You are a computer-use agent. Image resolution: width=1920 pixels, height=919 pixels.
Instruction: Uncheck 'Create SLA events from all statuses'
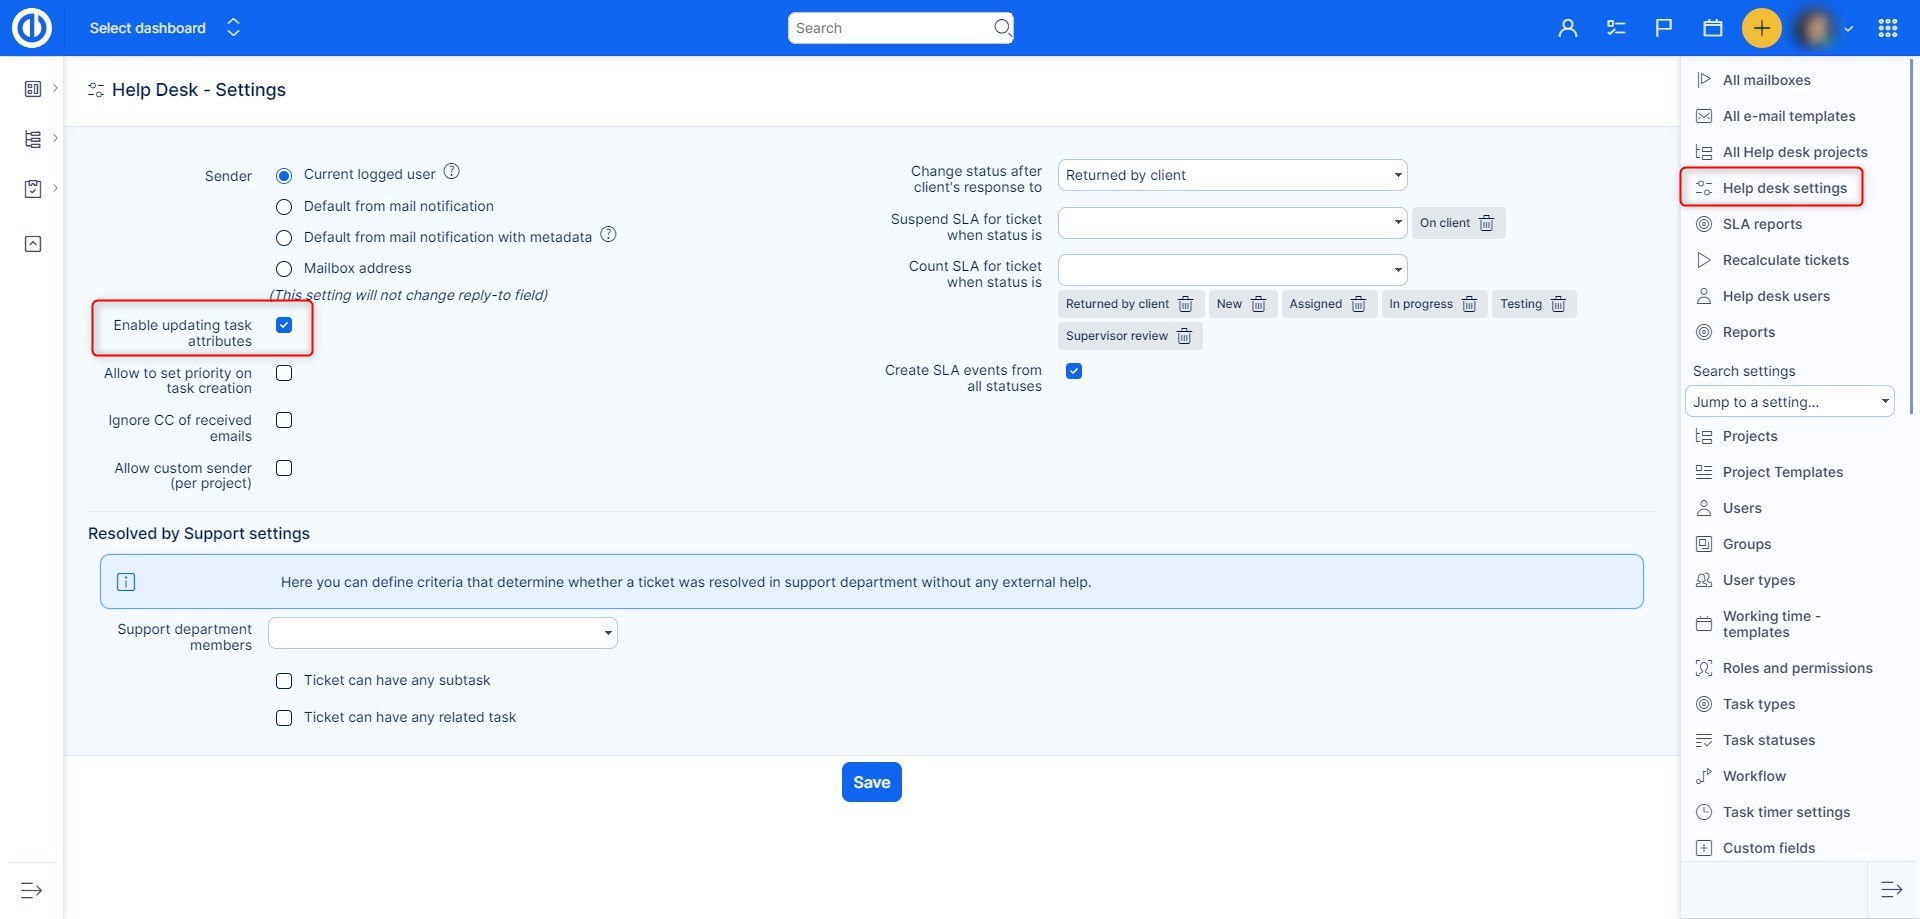pos(1074,371)
